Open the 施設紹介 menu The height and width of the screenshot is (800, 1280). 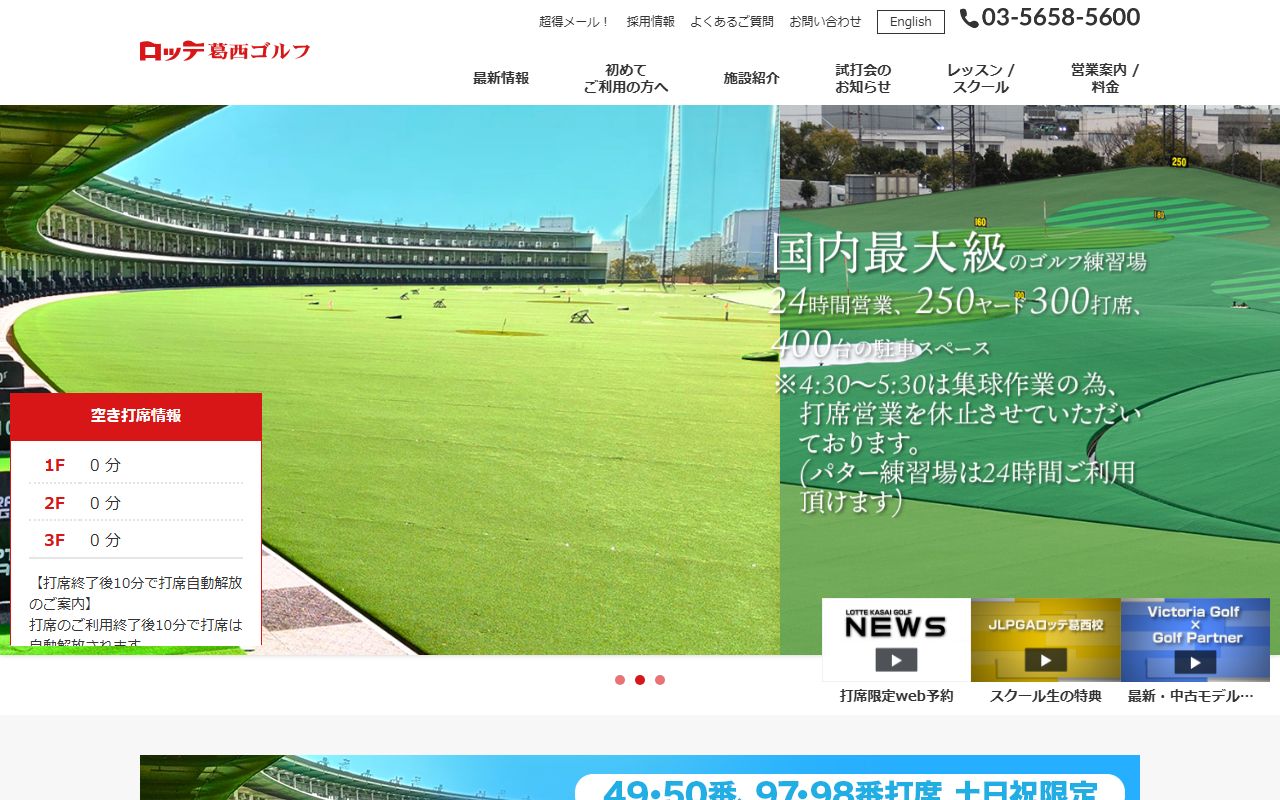pos(752,78)
